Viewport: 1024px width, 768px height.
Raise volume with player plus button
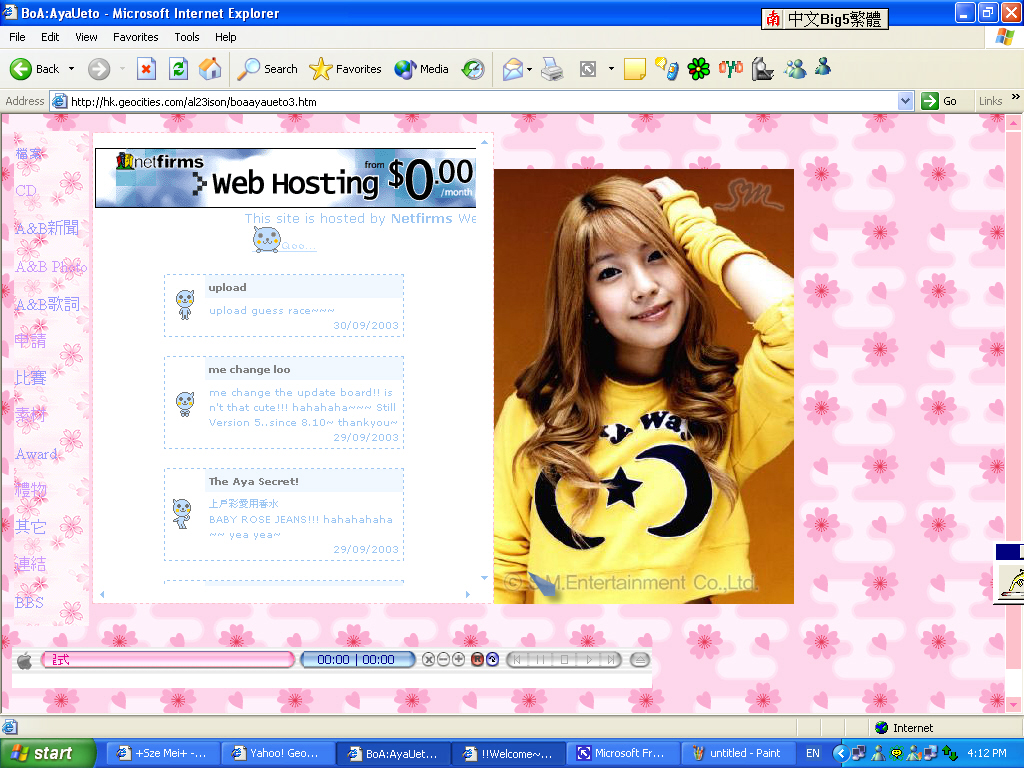point(458,660)
